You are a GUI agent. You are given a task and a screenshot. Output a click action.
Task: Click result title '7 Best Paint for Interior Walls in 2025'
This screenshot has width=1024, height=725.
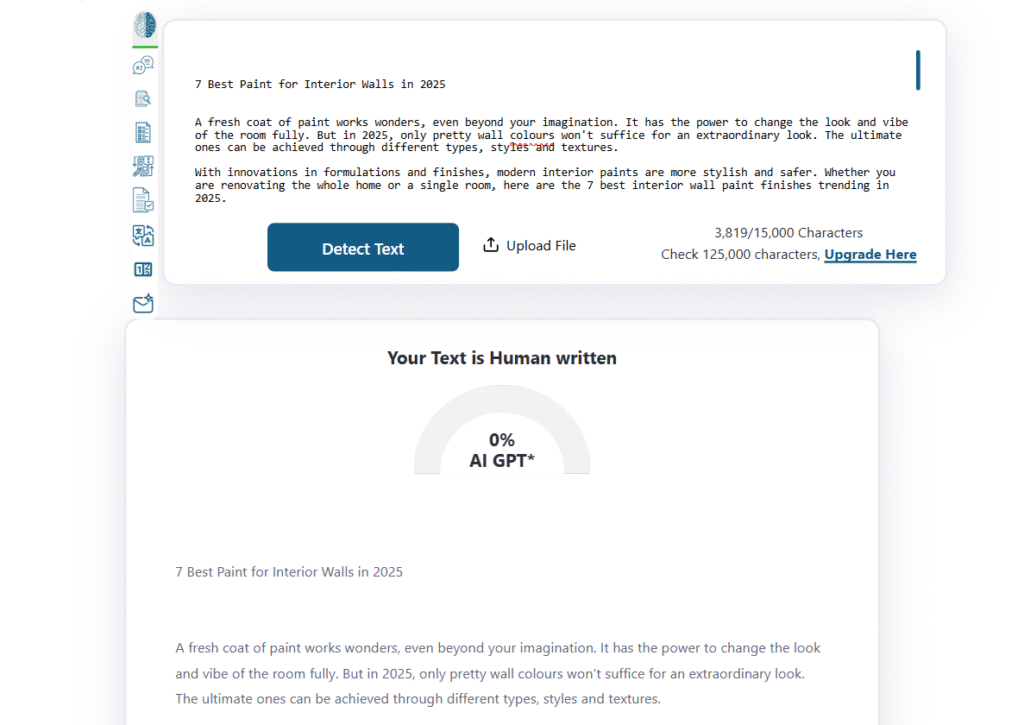tap(289, 572)
